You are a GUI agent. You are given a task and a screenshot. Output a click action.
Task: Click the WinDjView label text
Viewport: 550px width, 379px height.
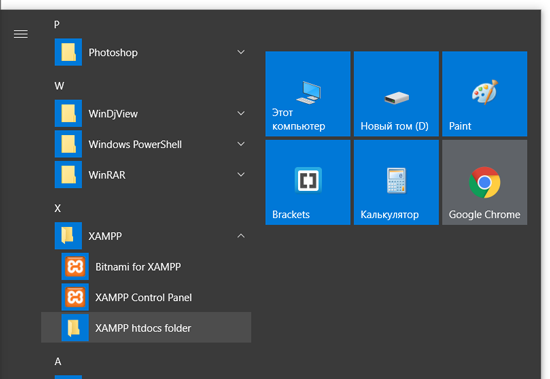click(x=113, y=114)
